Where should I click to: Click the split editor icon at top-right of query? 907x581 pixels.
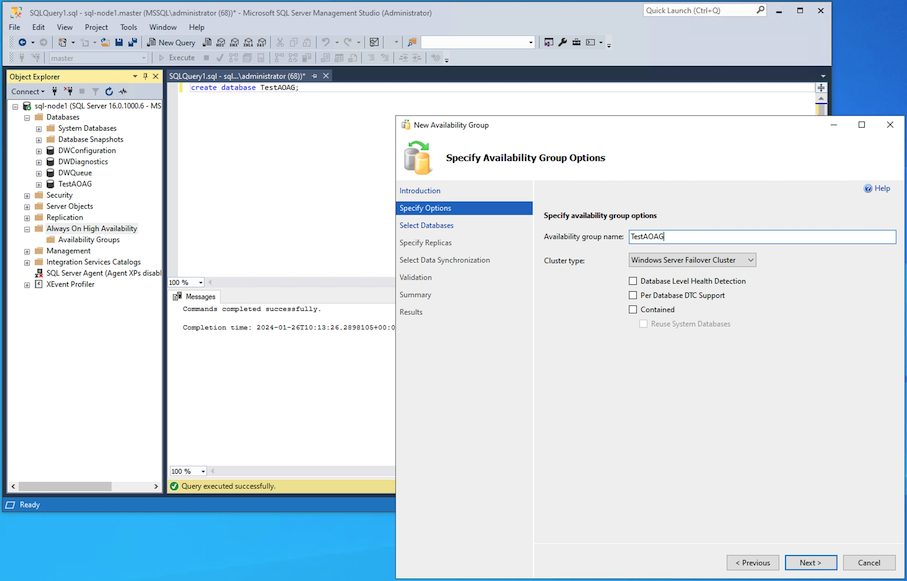820,87
